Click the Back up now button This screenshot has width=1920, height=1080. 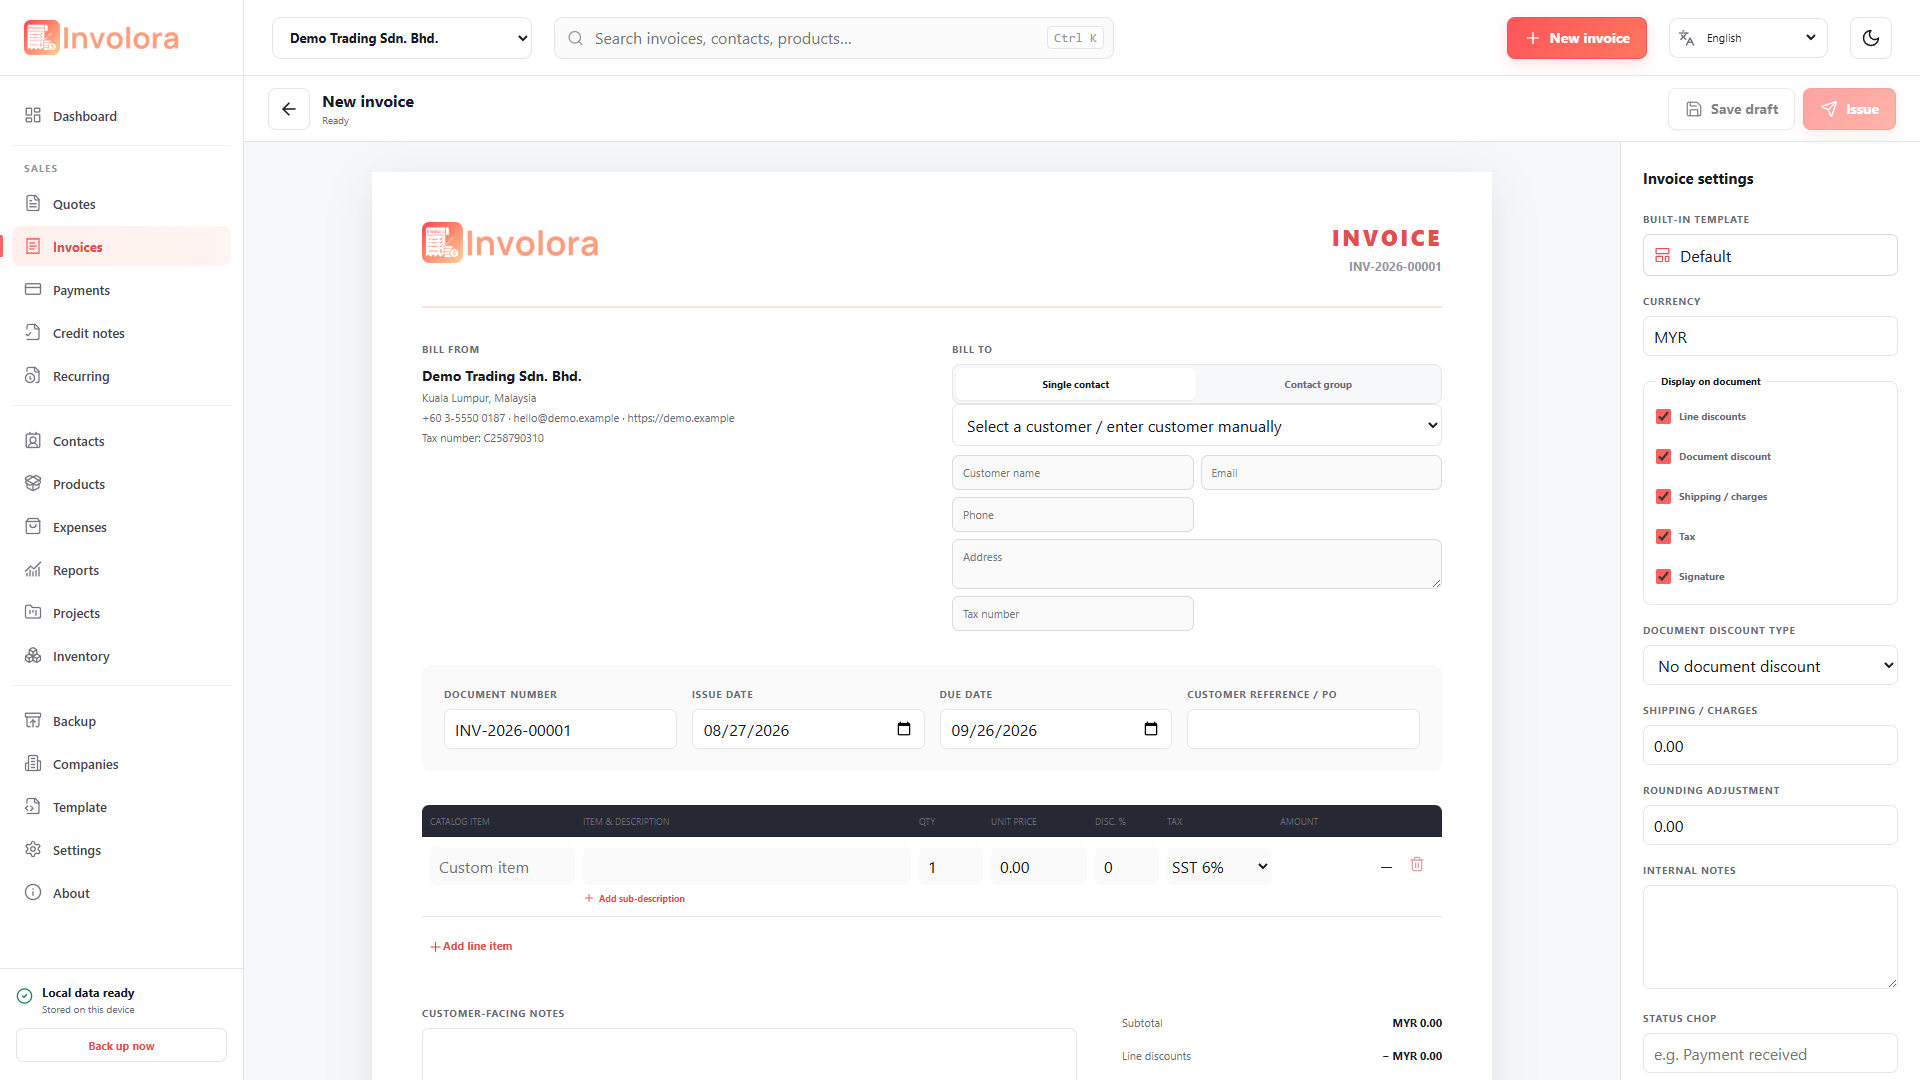pyautogui.click(x=121, y=1046)
